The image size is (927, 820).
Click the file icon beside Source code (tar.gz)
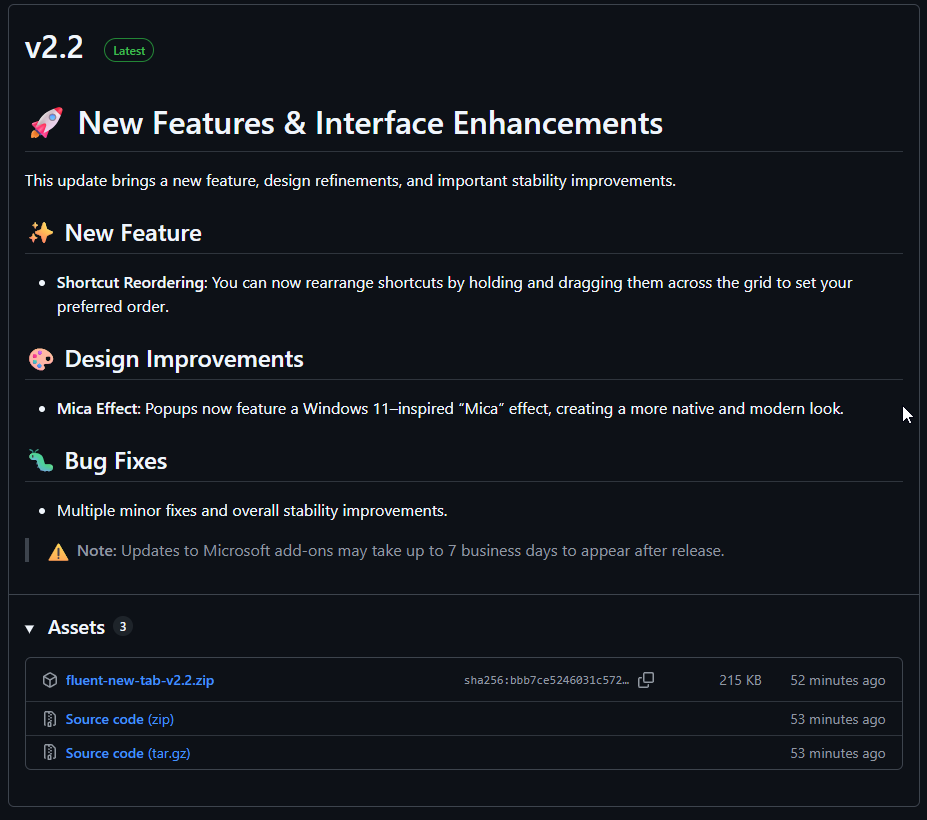point(50,753)
